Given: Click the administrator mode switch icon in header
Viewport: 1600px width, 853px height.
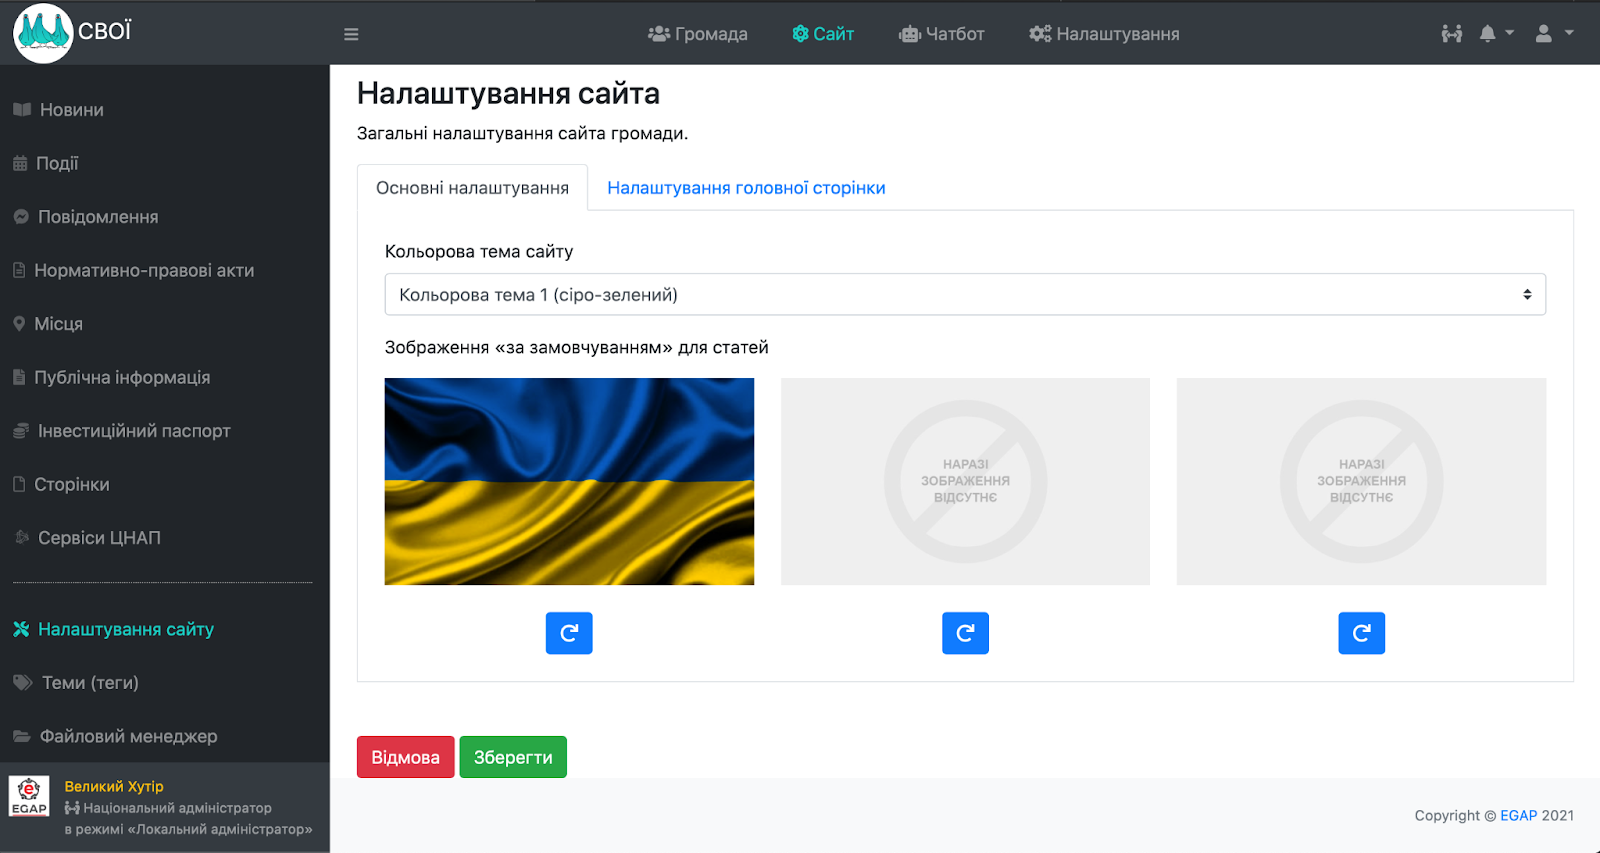Looking at the screenshot, I should (1451, 34).
